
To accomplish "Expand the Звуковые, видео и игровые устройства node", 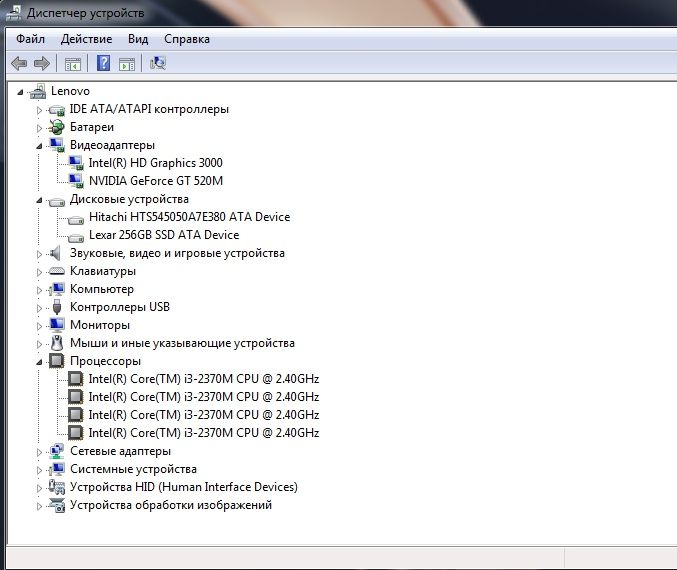I will pyautogui.click(x=39, y=254).
